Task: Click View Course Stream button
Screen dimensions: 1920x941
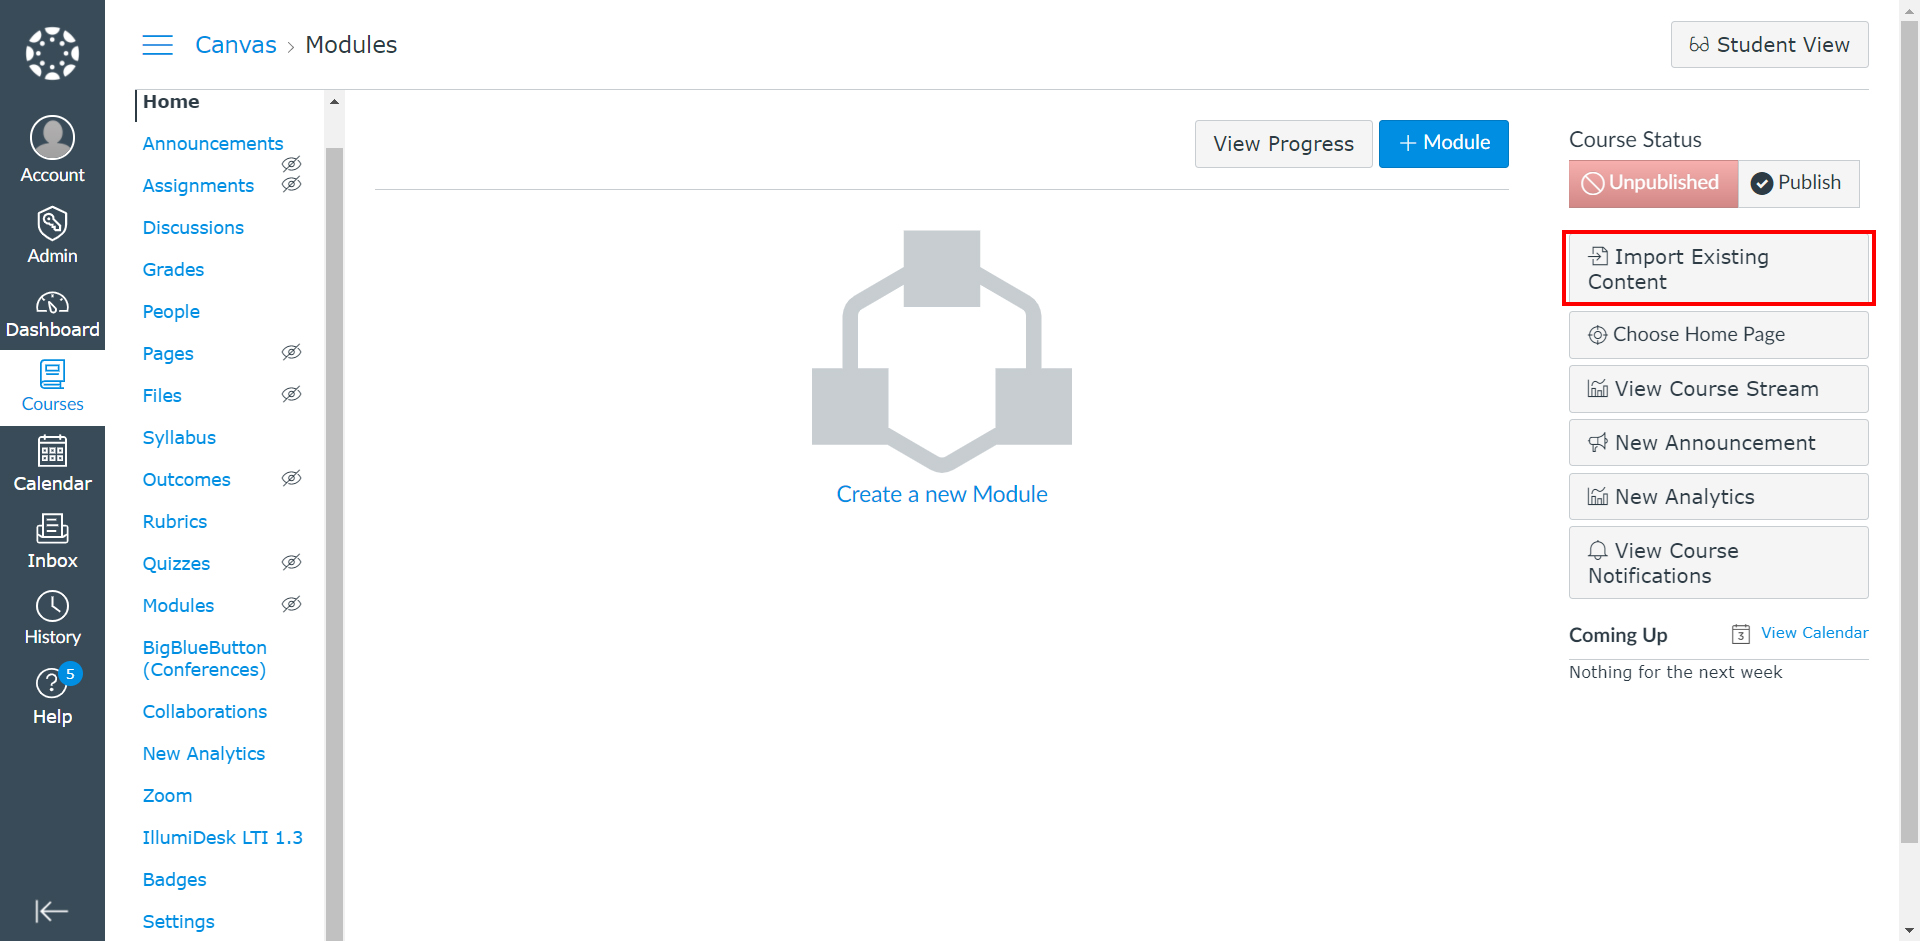Action: tap(1718, 389)
